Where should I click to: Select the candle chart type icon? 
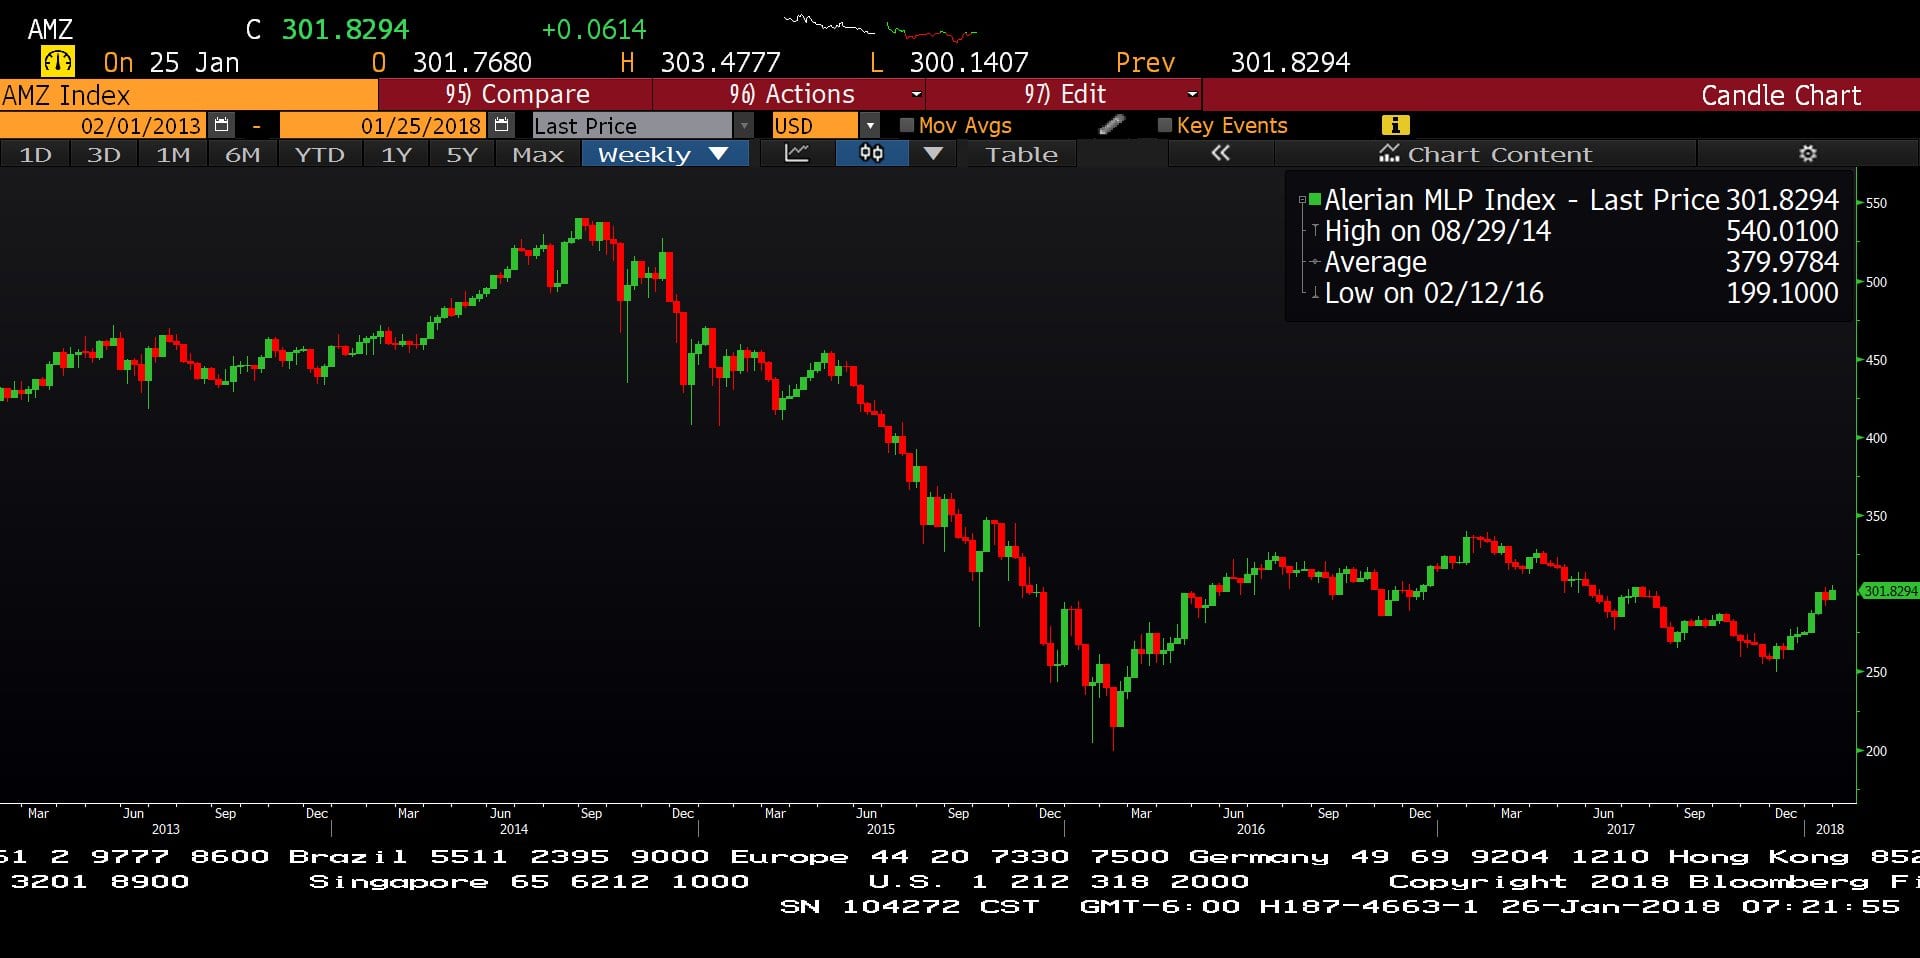pyautogui.click(x=872, y=154)
